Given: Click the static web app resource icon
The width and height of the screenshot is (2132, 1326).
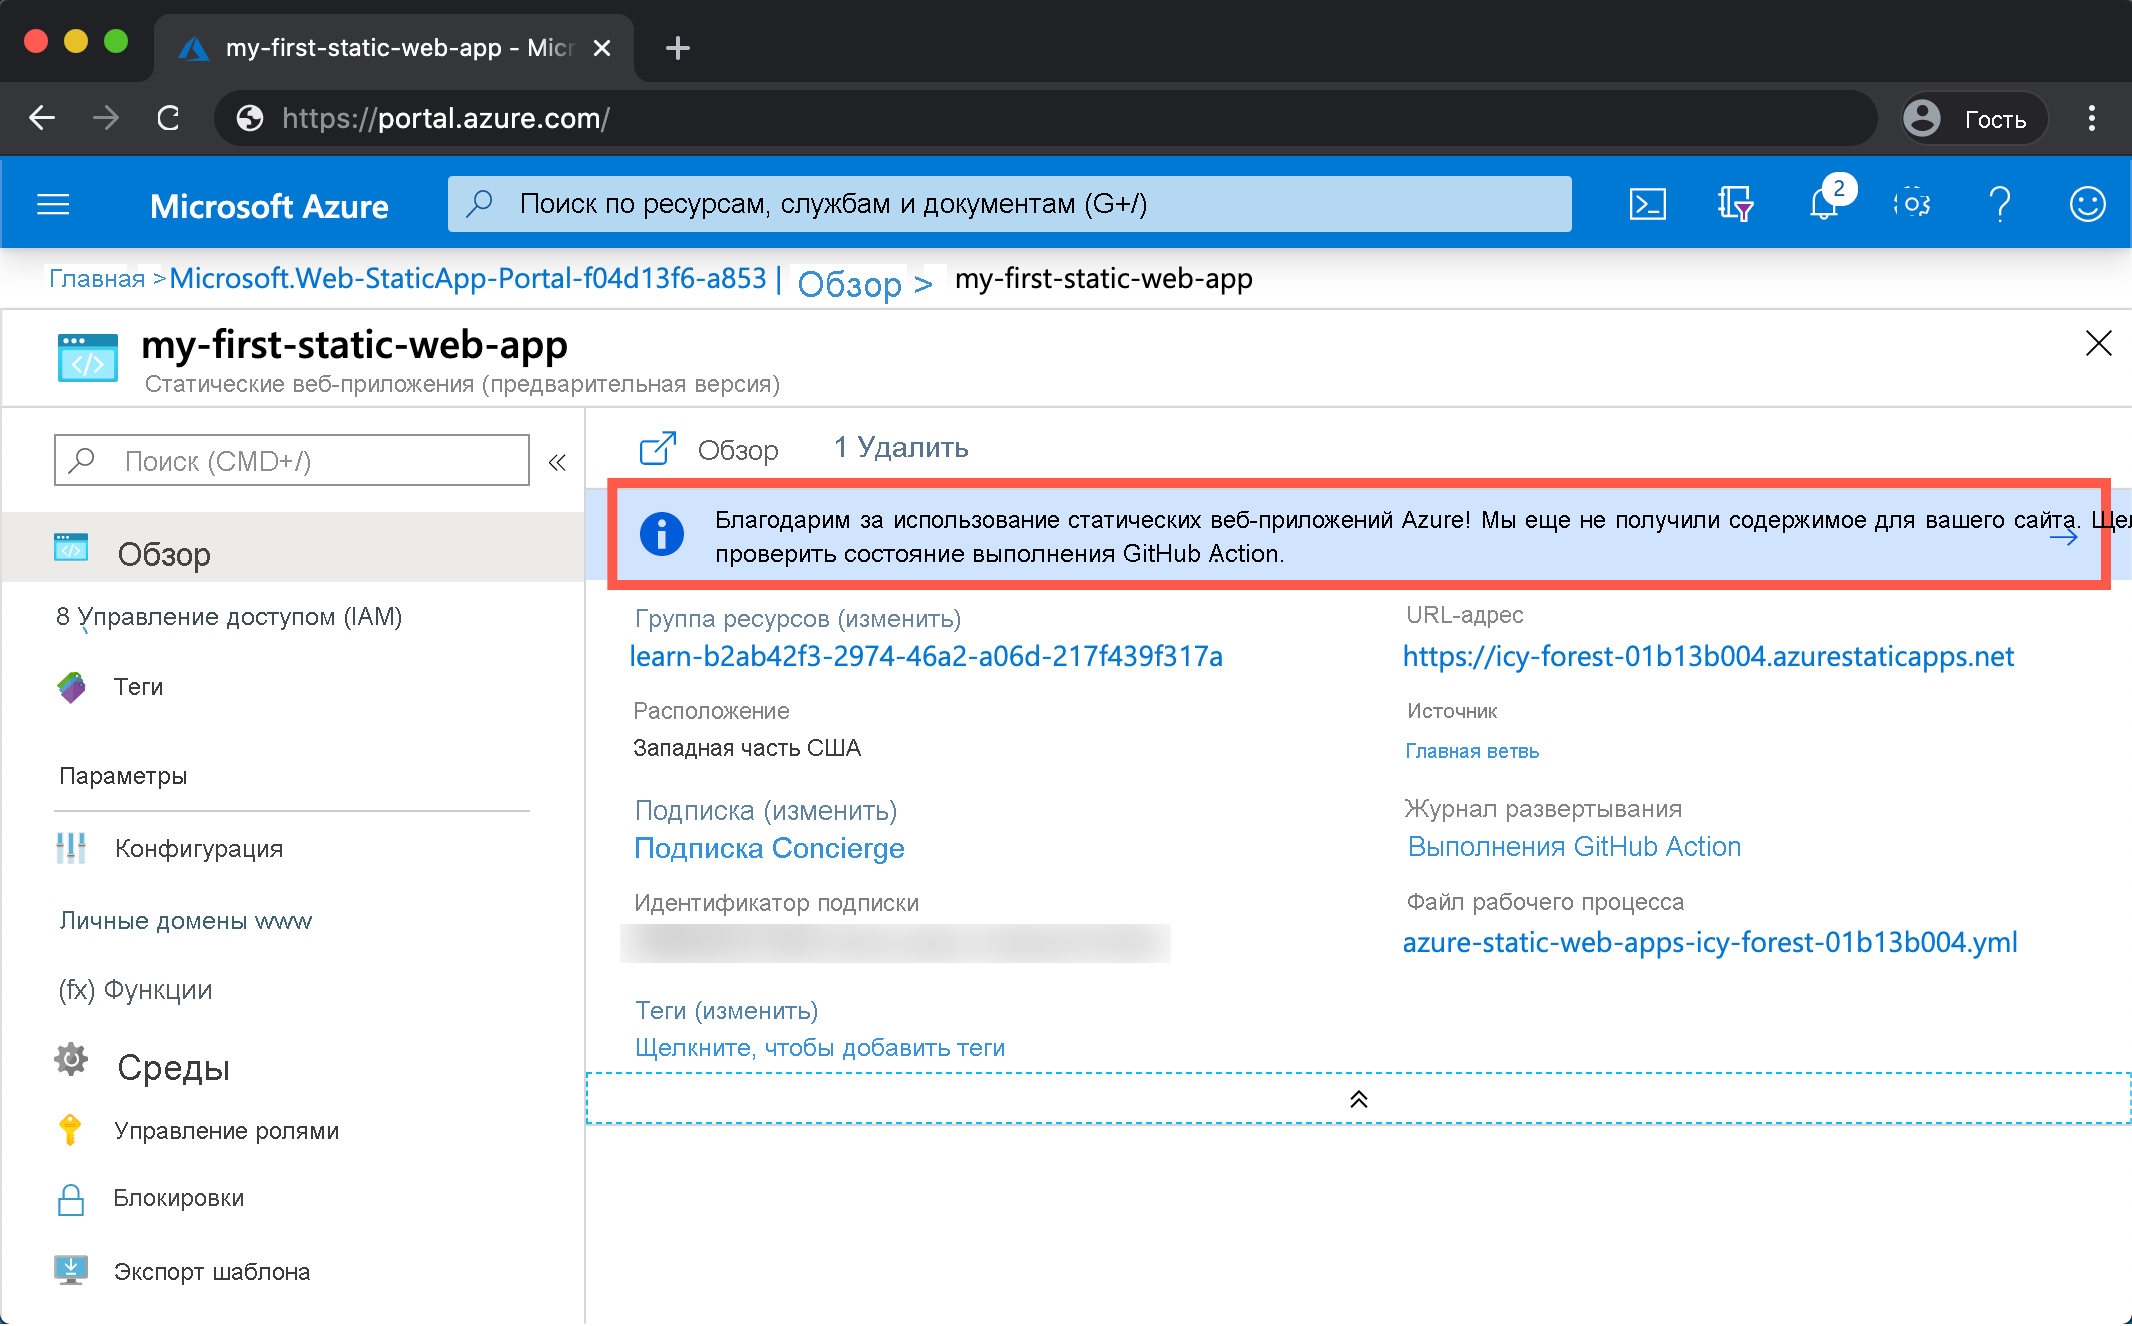Looking at the screenshot, I should pyautogui.click(x=88, y=358).
